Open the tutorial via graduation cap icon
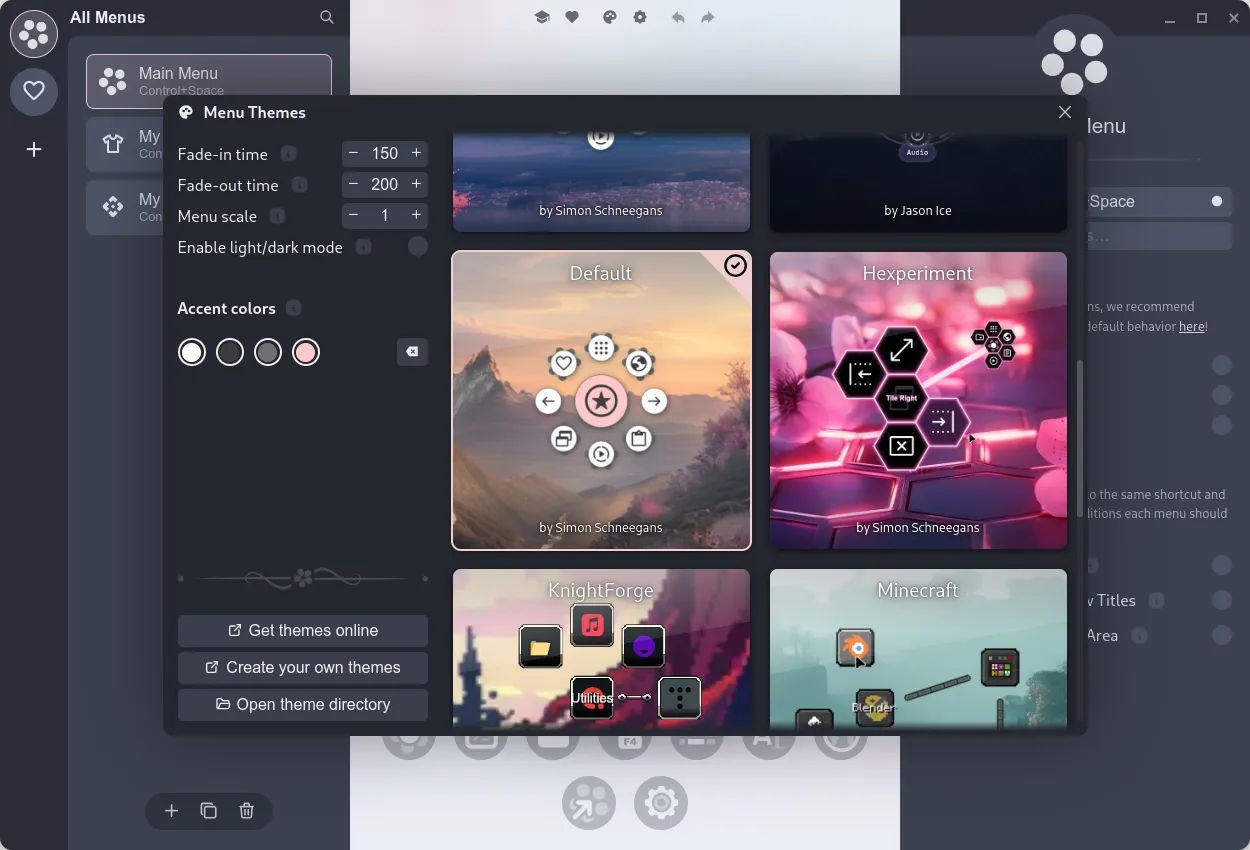 (542, 17)
